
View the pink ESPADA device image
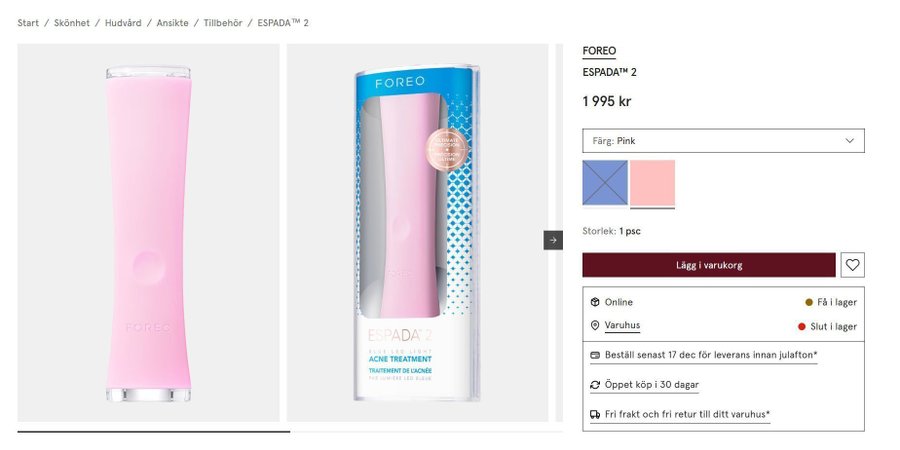coord(148,232)
